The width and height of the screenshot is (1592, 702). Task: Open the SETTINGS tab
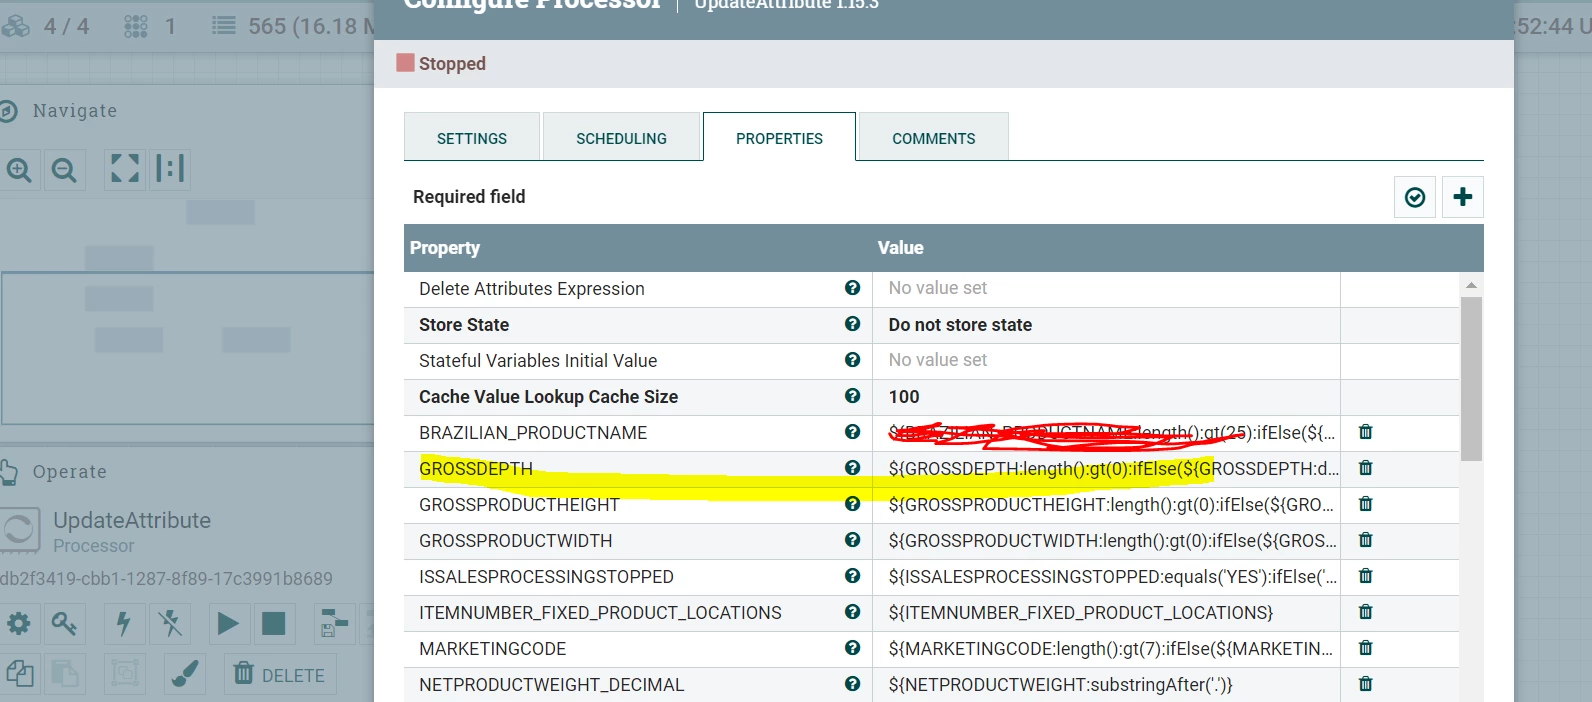point(472,137)
